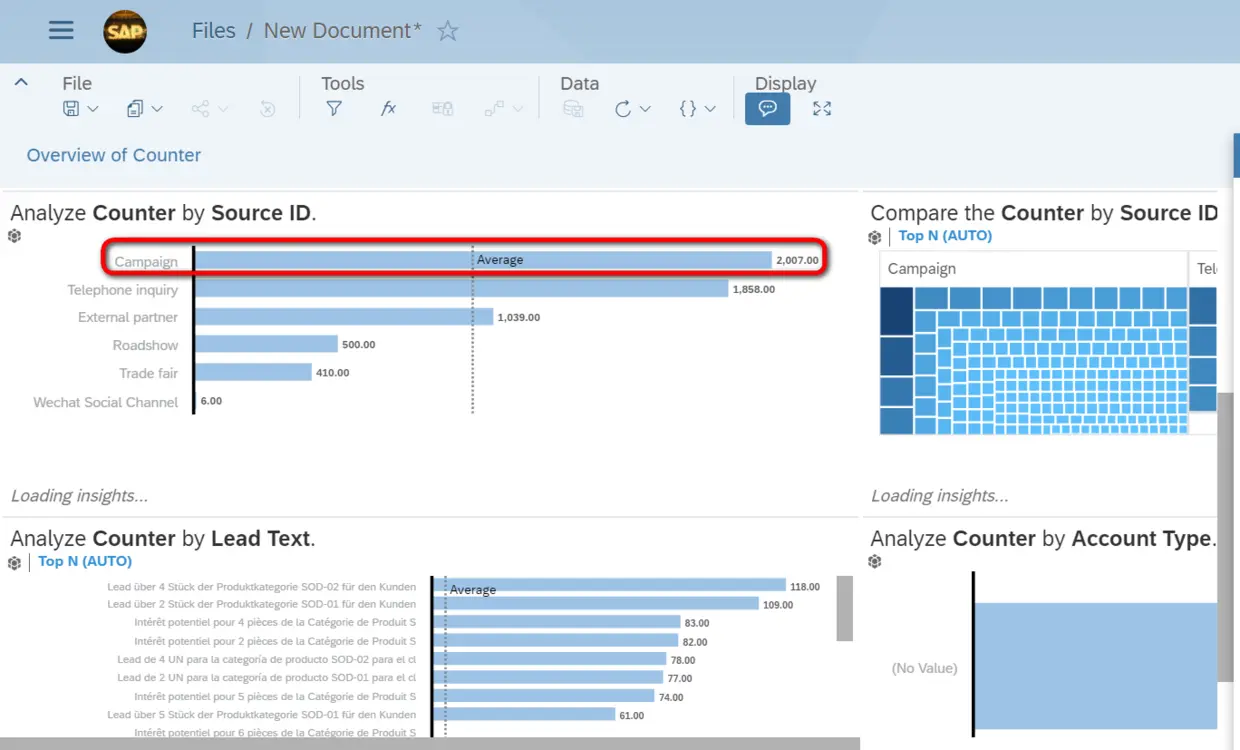Click the revert/reset icon in File section
The height and width of the screenshot is (750, 1240).
(267, 109)
